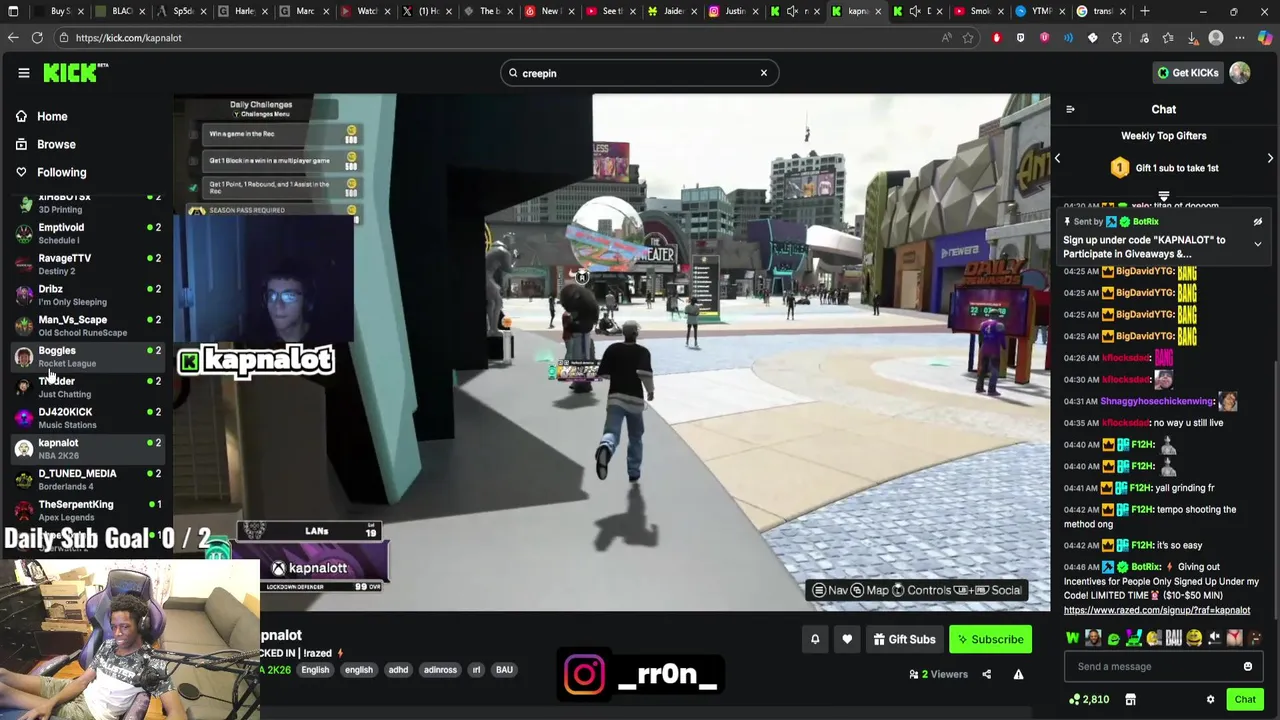Click the adhd tag
The image size is (1280, 720).
pyautogui.click(x=398, y=670)
